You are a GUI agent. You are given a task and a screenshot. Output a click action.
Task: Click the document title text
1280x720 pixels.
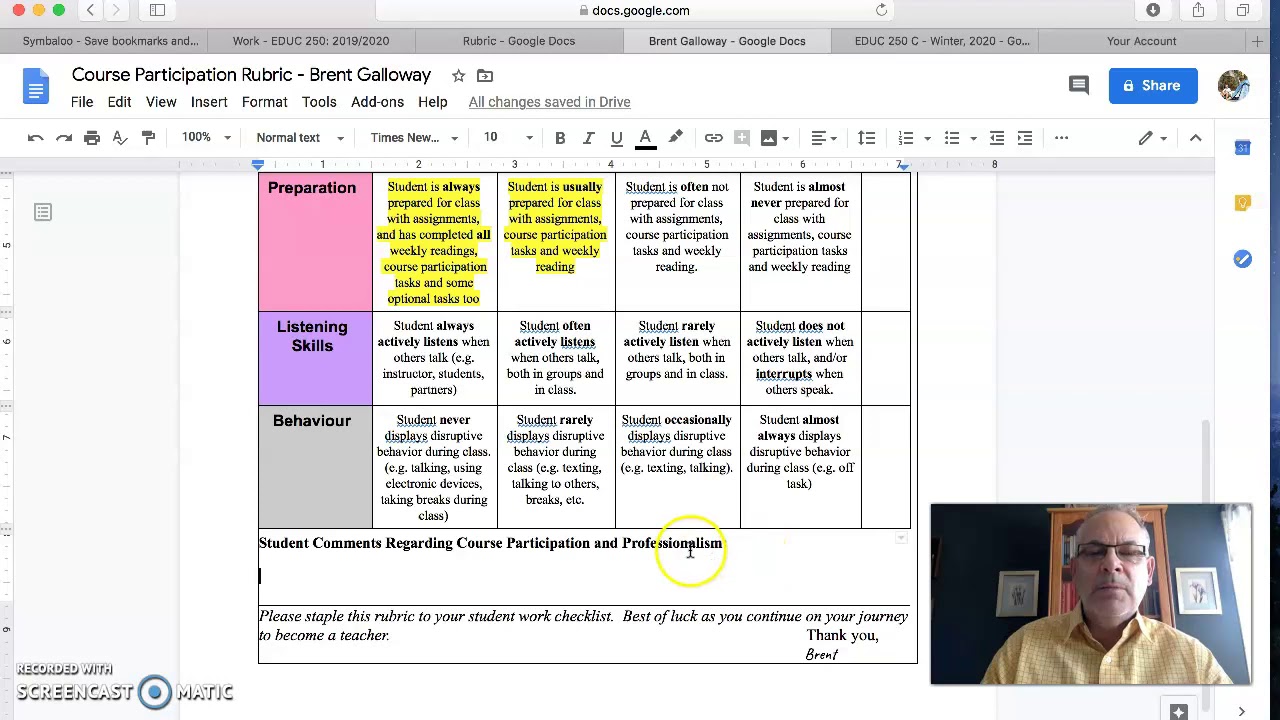pyautogui.click(x=251, y=75)
